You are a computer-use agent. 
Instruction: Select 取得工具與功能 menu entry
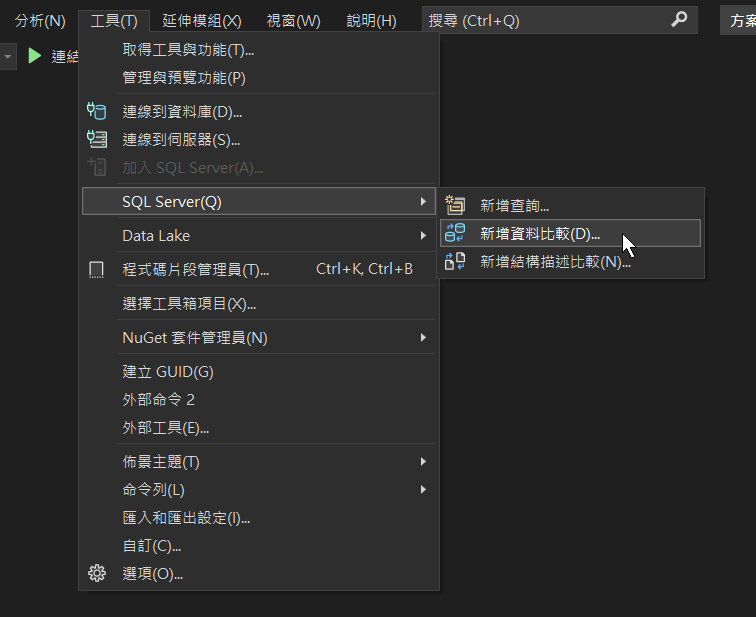pos(188,50)
